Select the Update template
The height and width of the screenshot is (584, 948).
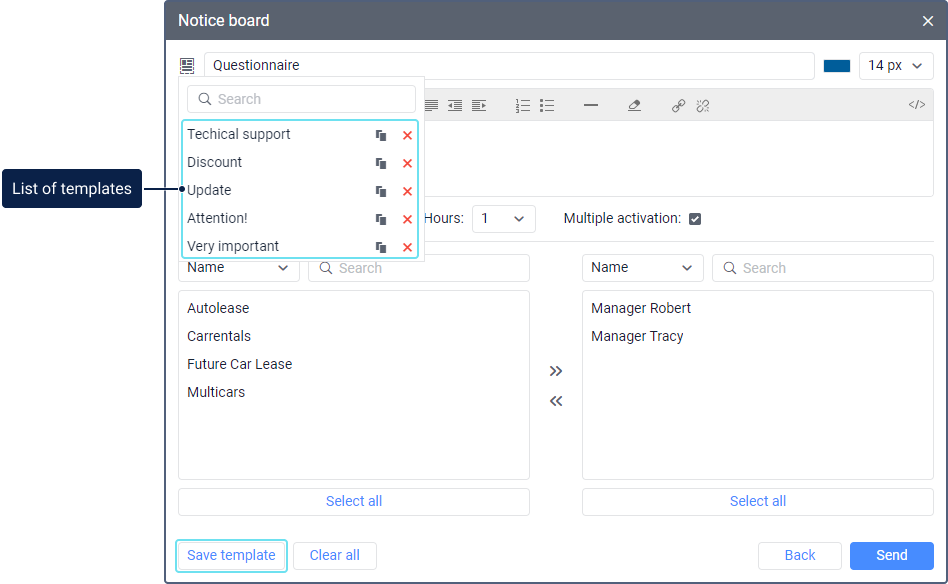[x=209, y=190]
